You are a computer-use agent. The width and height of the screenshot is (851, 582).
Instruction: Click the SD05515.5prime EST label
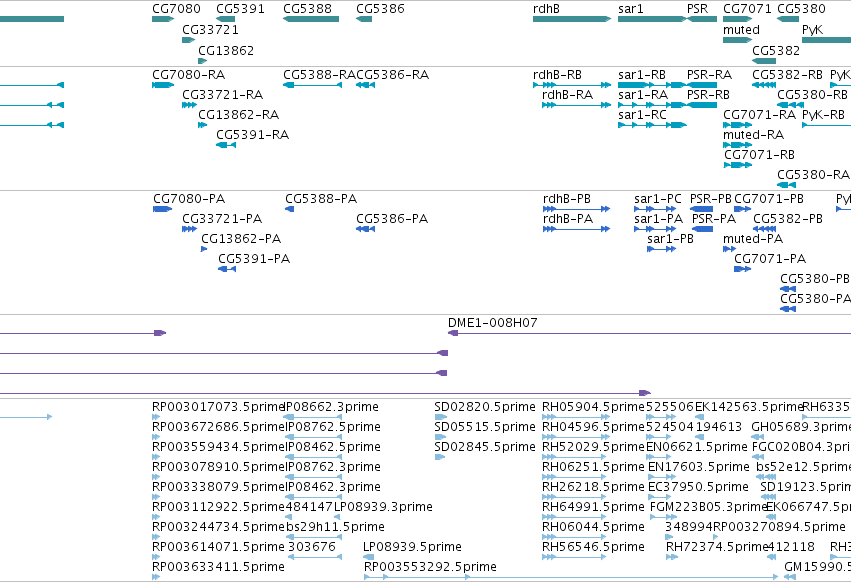[485, 427]
